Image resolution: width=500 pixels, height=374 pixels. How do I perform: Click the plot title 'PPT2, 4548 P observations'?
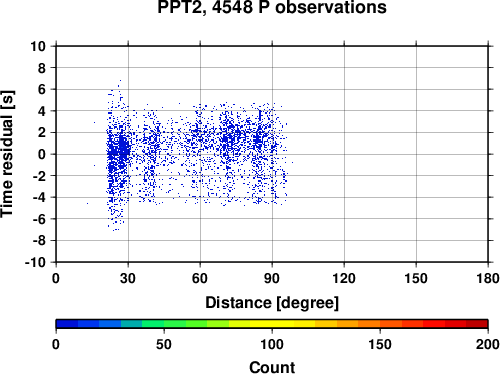click(x=272, y=7)
